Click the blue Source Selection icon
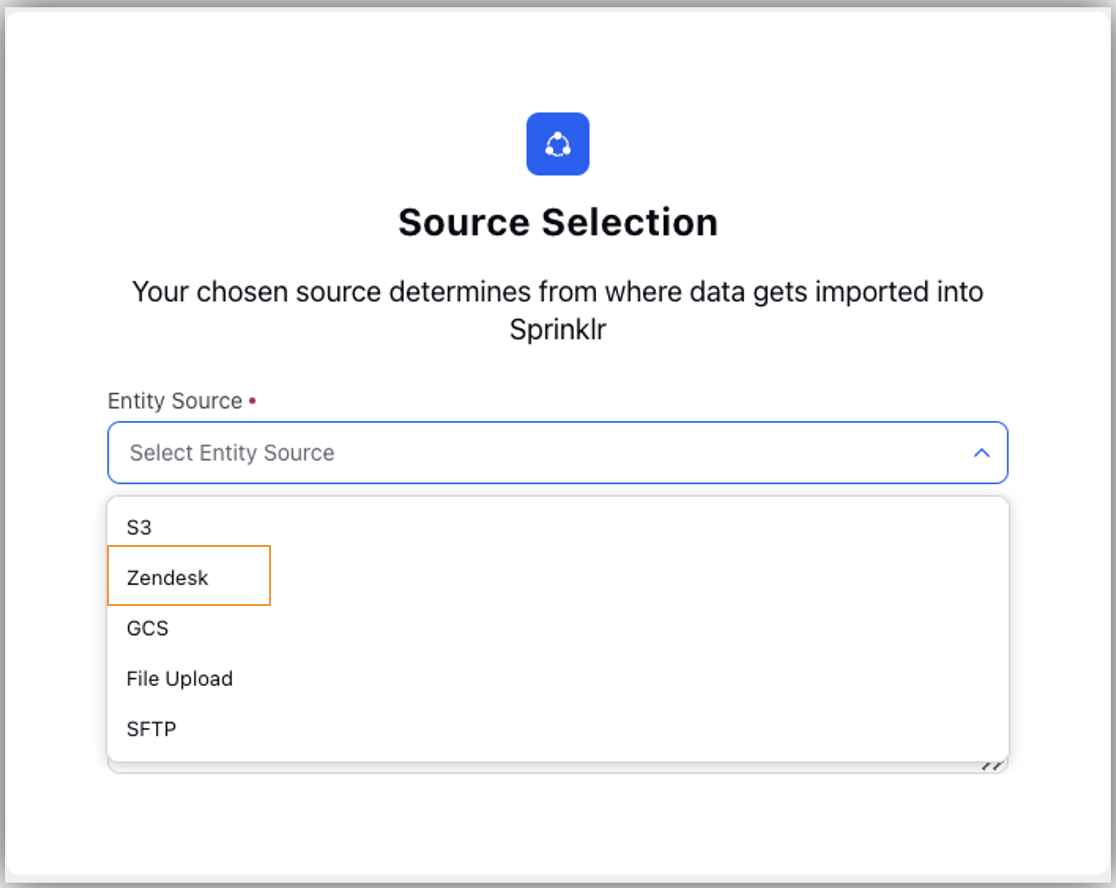1116x888 pixels. [x=557, y=144]
